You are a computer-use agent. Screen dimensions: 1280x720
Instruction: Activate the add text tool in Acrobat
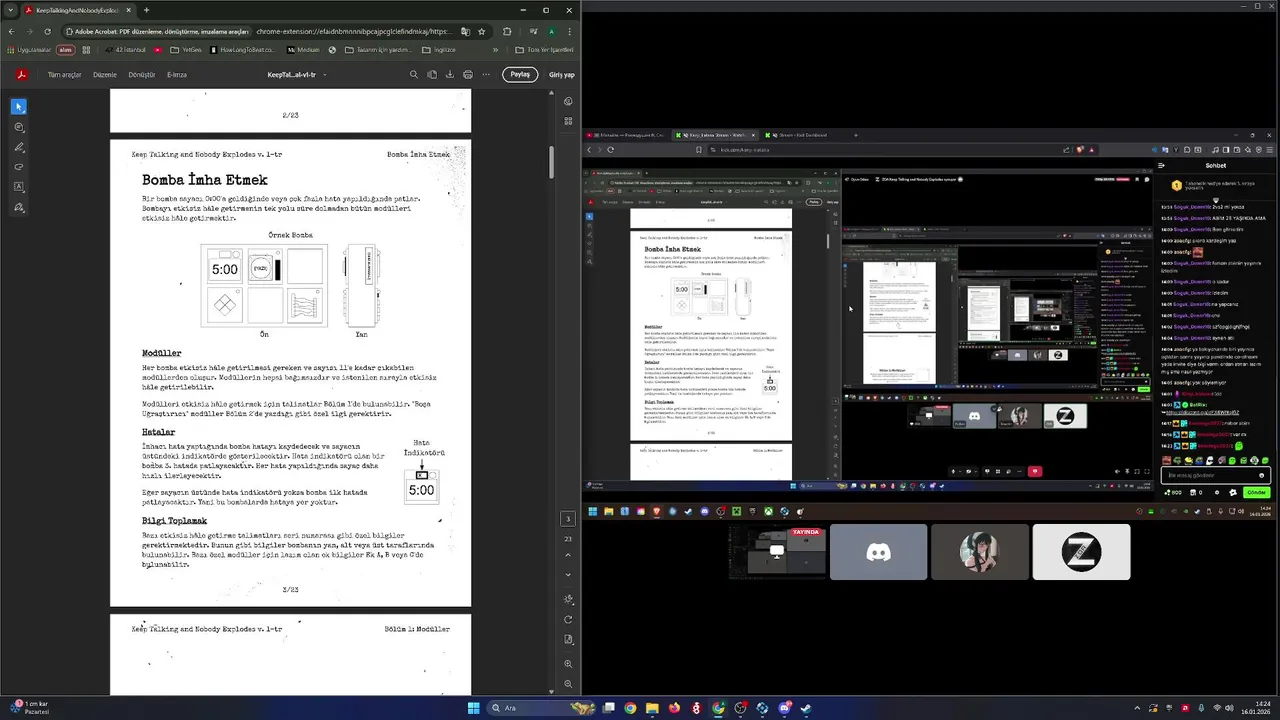click(19, 187)
